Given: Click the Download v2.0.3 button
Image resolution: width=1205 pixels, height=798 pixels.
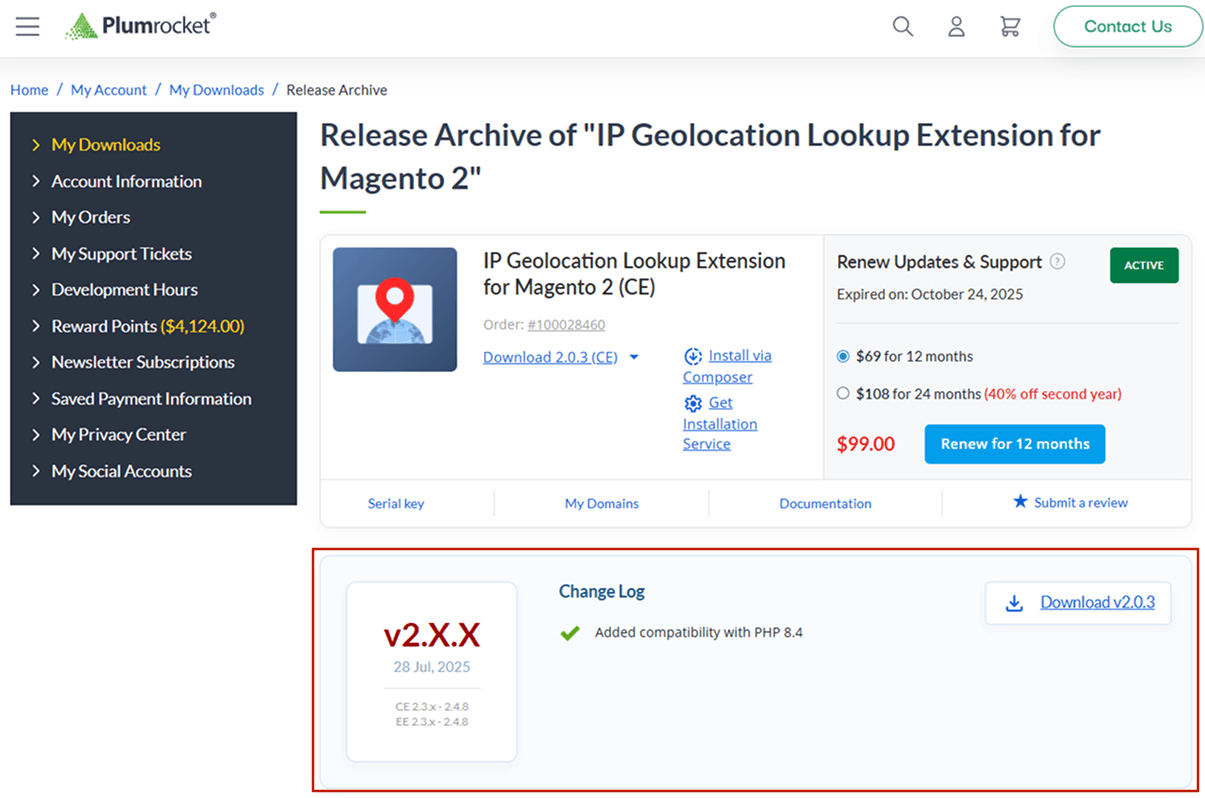Looking at the screenshot, I should tap(1078, 603).
